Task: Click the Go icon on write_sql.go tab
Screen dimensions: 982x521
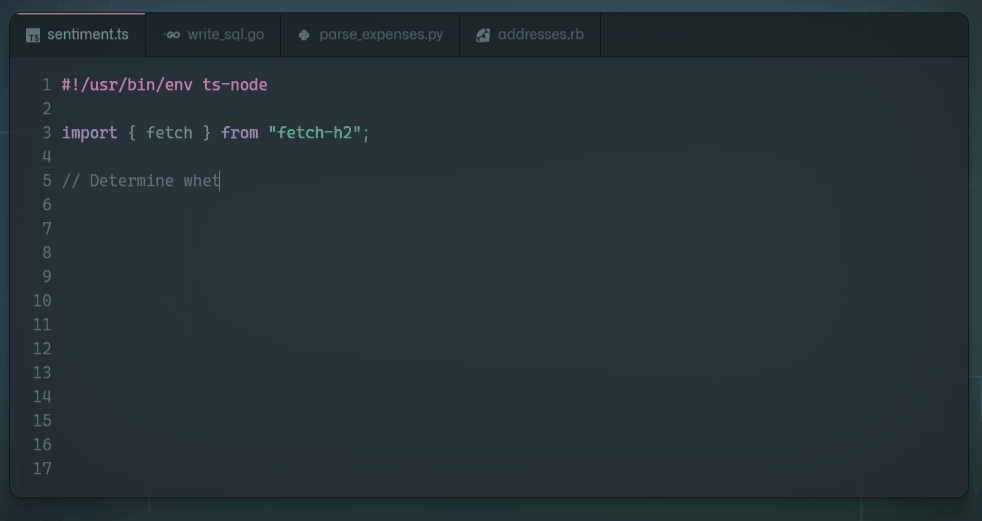Action: [173, 35]
